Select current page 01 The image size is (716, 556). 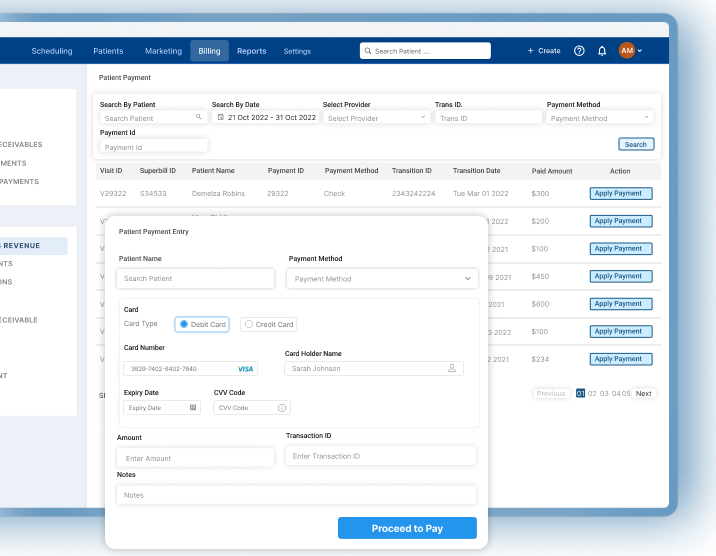point(580,393)
